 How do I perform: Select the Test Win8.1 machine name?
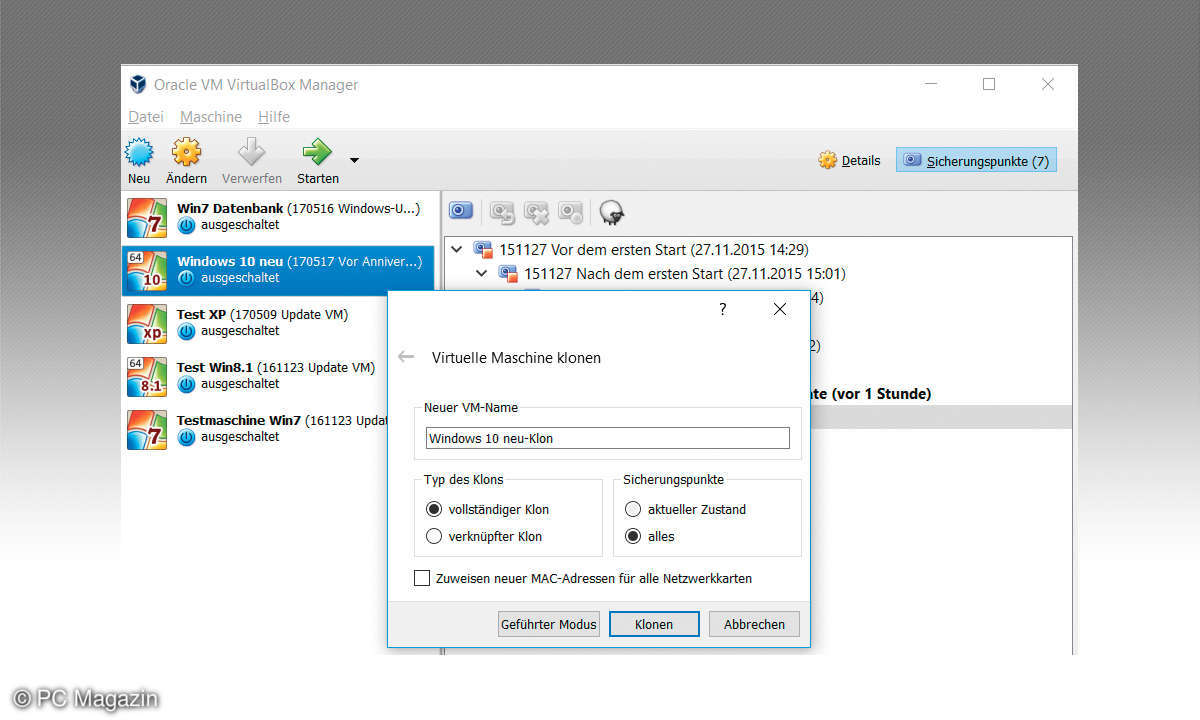click(x=215, y=368)
